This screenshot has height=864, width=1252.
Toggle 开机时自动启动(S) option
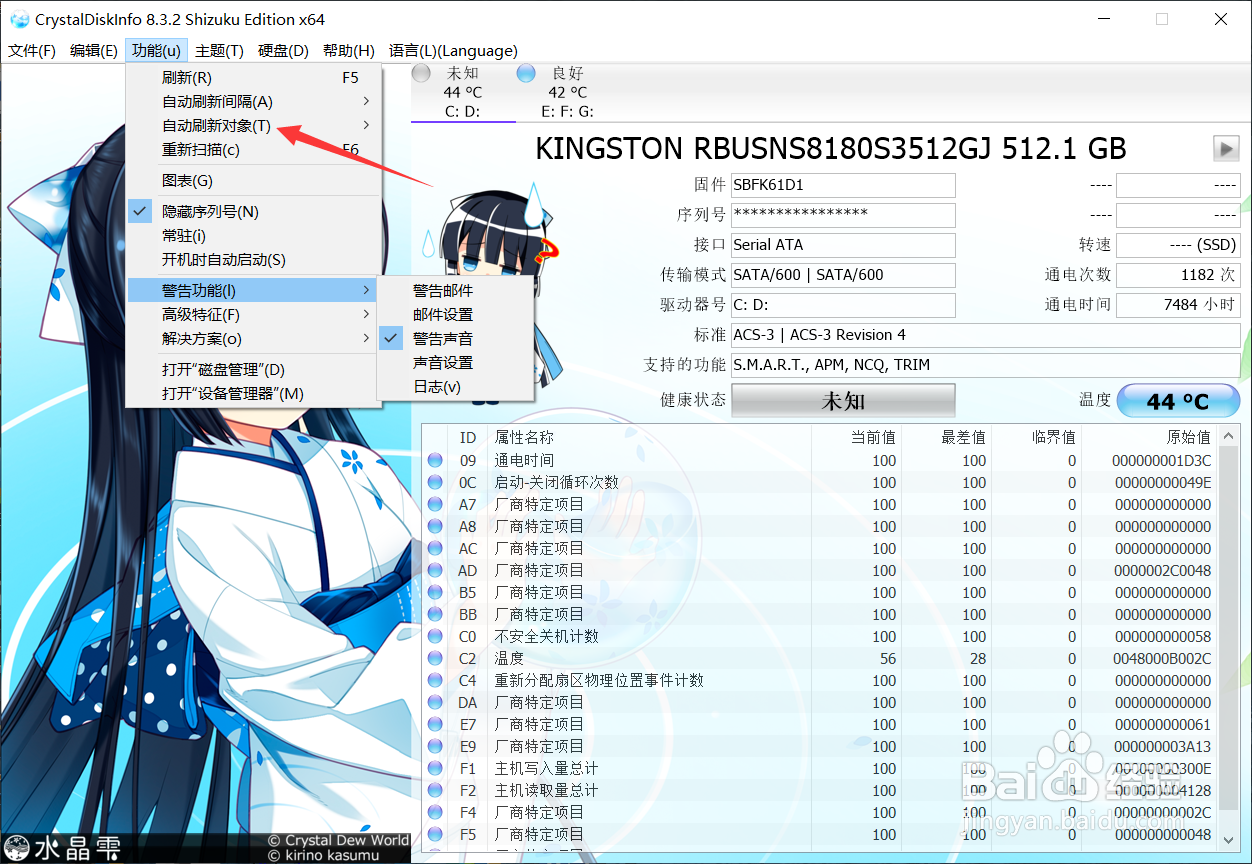[253, 260]
